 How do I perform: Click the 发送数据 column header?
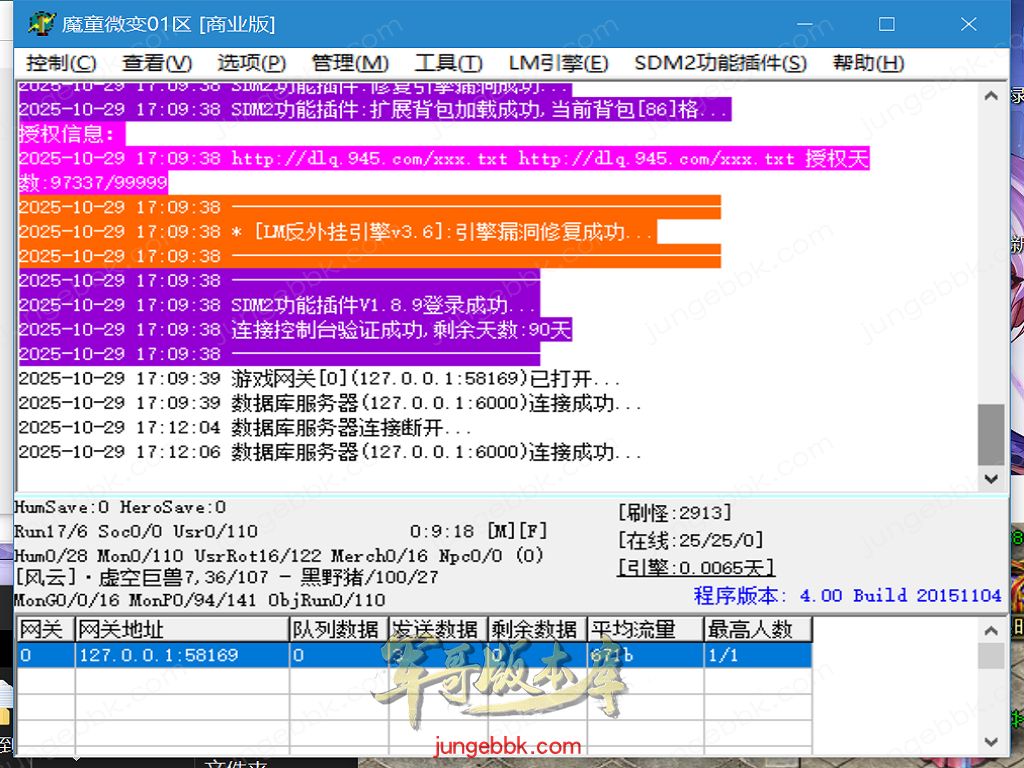436,630
